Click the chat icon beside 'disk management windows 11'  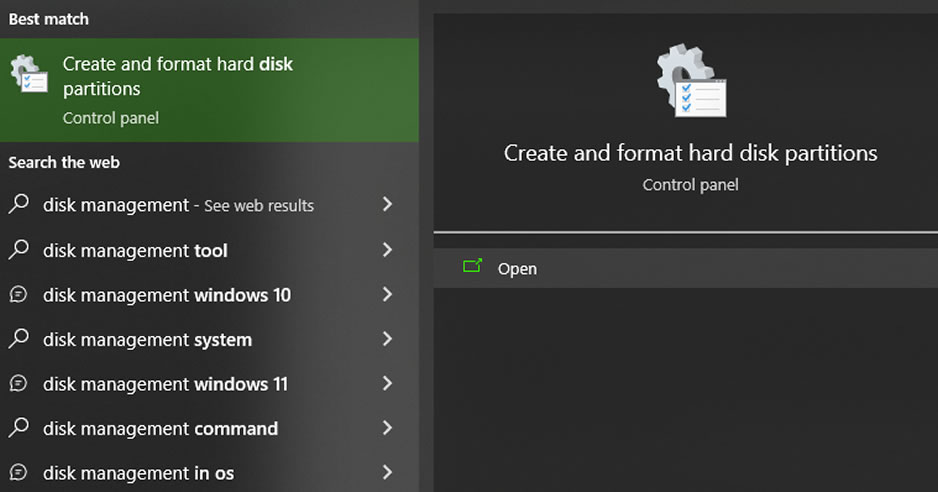(19, 383)
